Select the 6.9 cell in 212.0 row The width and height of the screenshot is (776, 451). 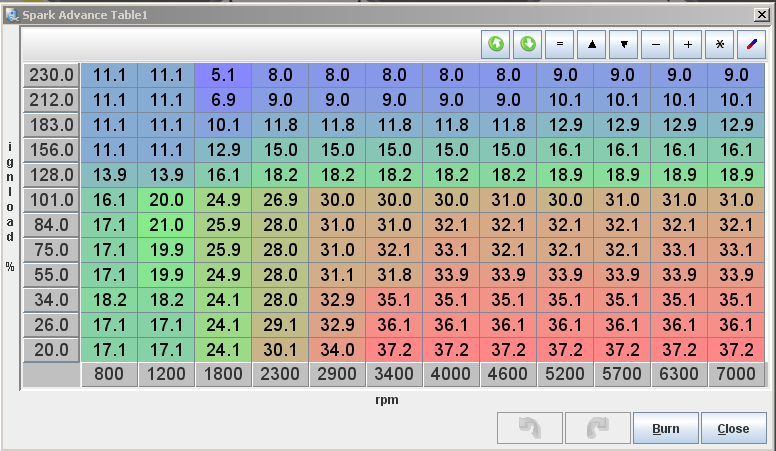click(x=223, y=100)
